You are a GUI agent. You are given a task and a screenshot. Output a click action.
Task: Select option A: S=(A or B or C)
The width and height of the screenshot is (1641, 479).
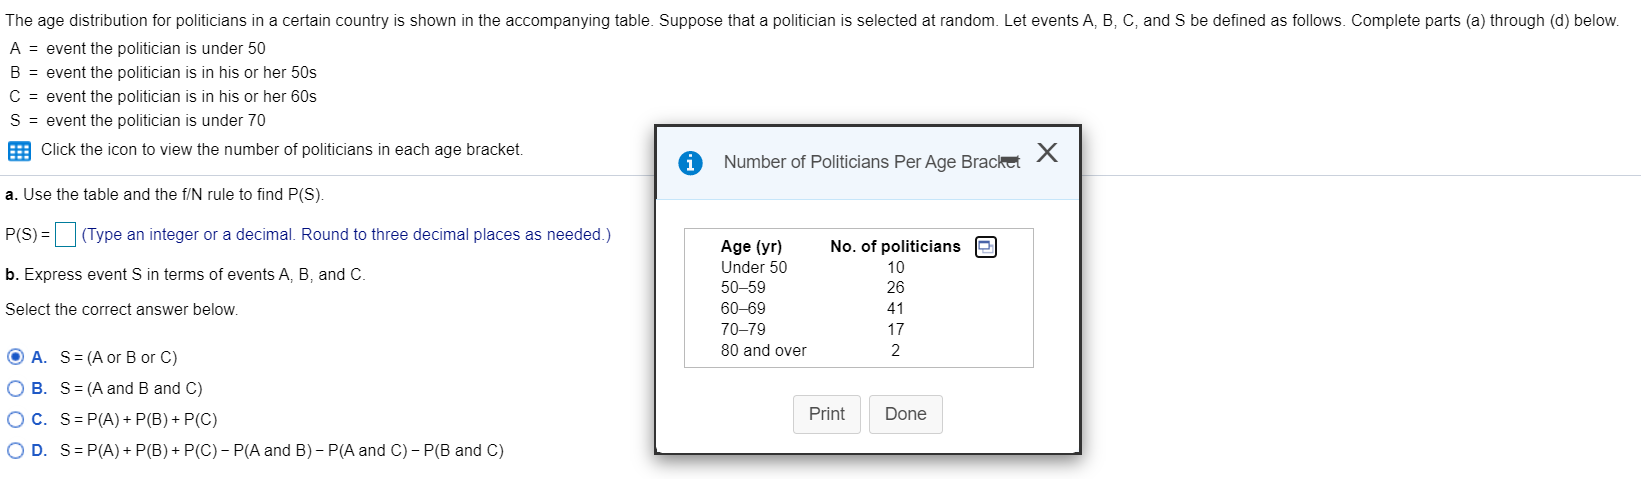[x=16, y=357]
